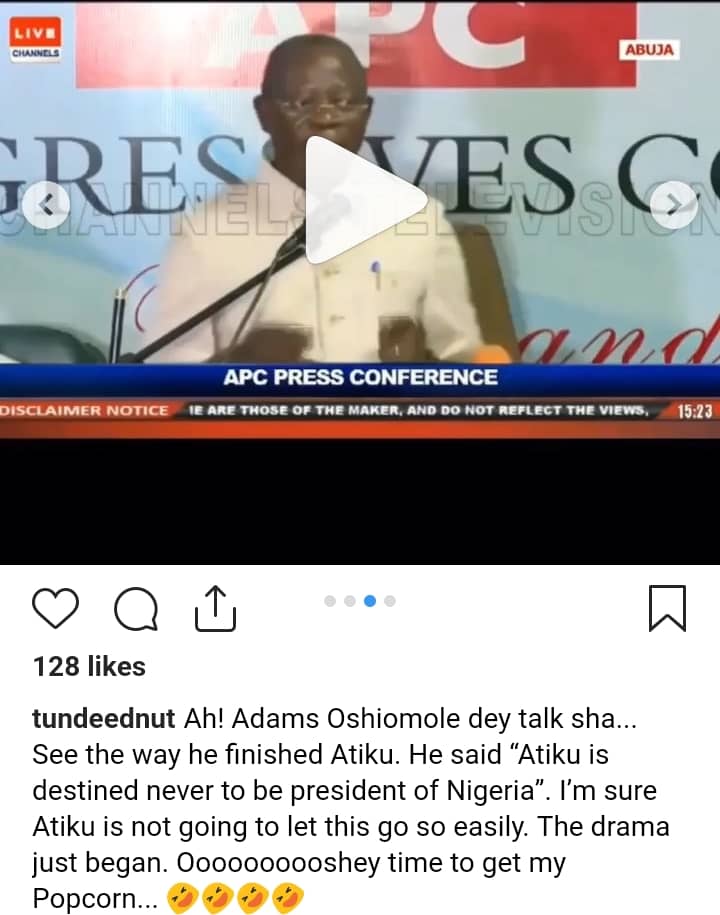Tap the 15:23 clock on ticker
Viewport: 720px width, 915px height.
[695, 411]
